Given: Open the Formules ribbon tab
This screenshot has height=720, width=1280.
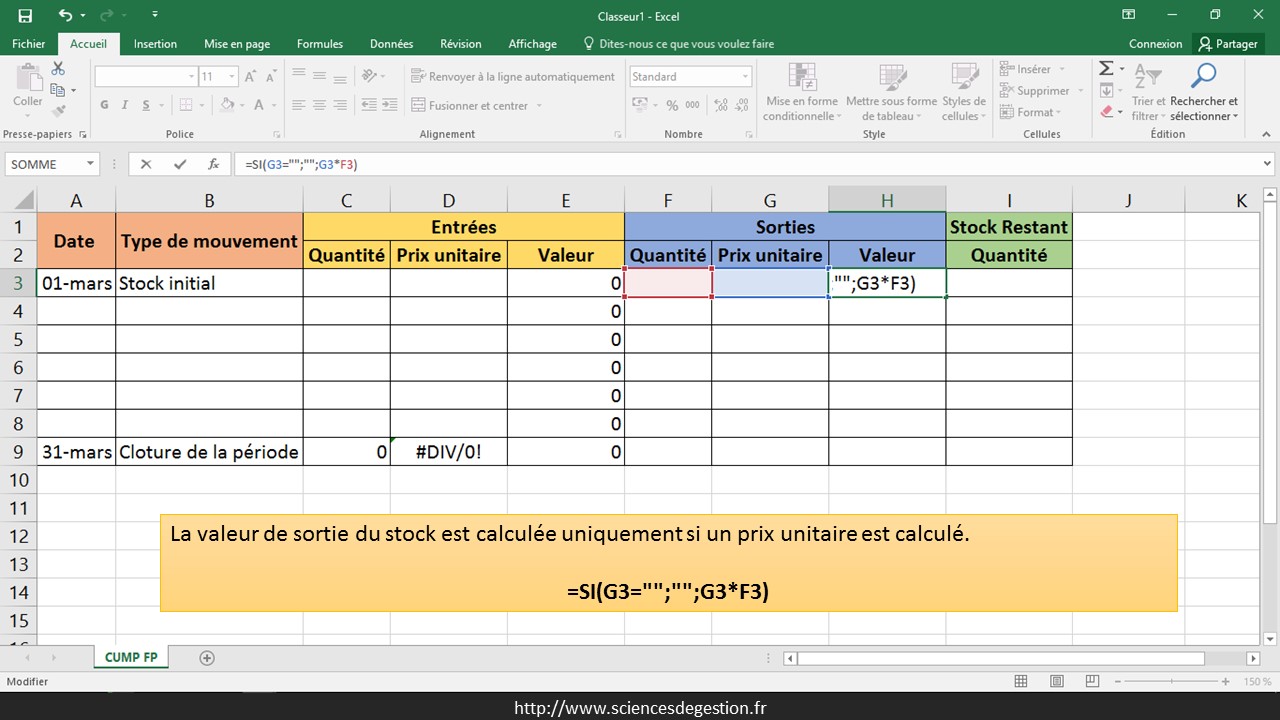Looking at the screenshot, I should (x=319, y=44).
